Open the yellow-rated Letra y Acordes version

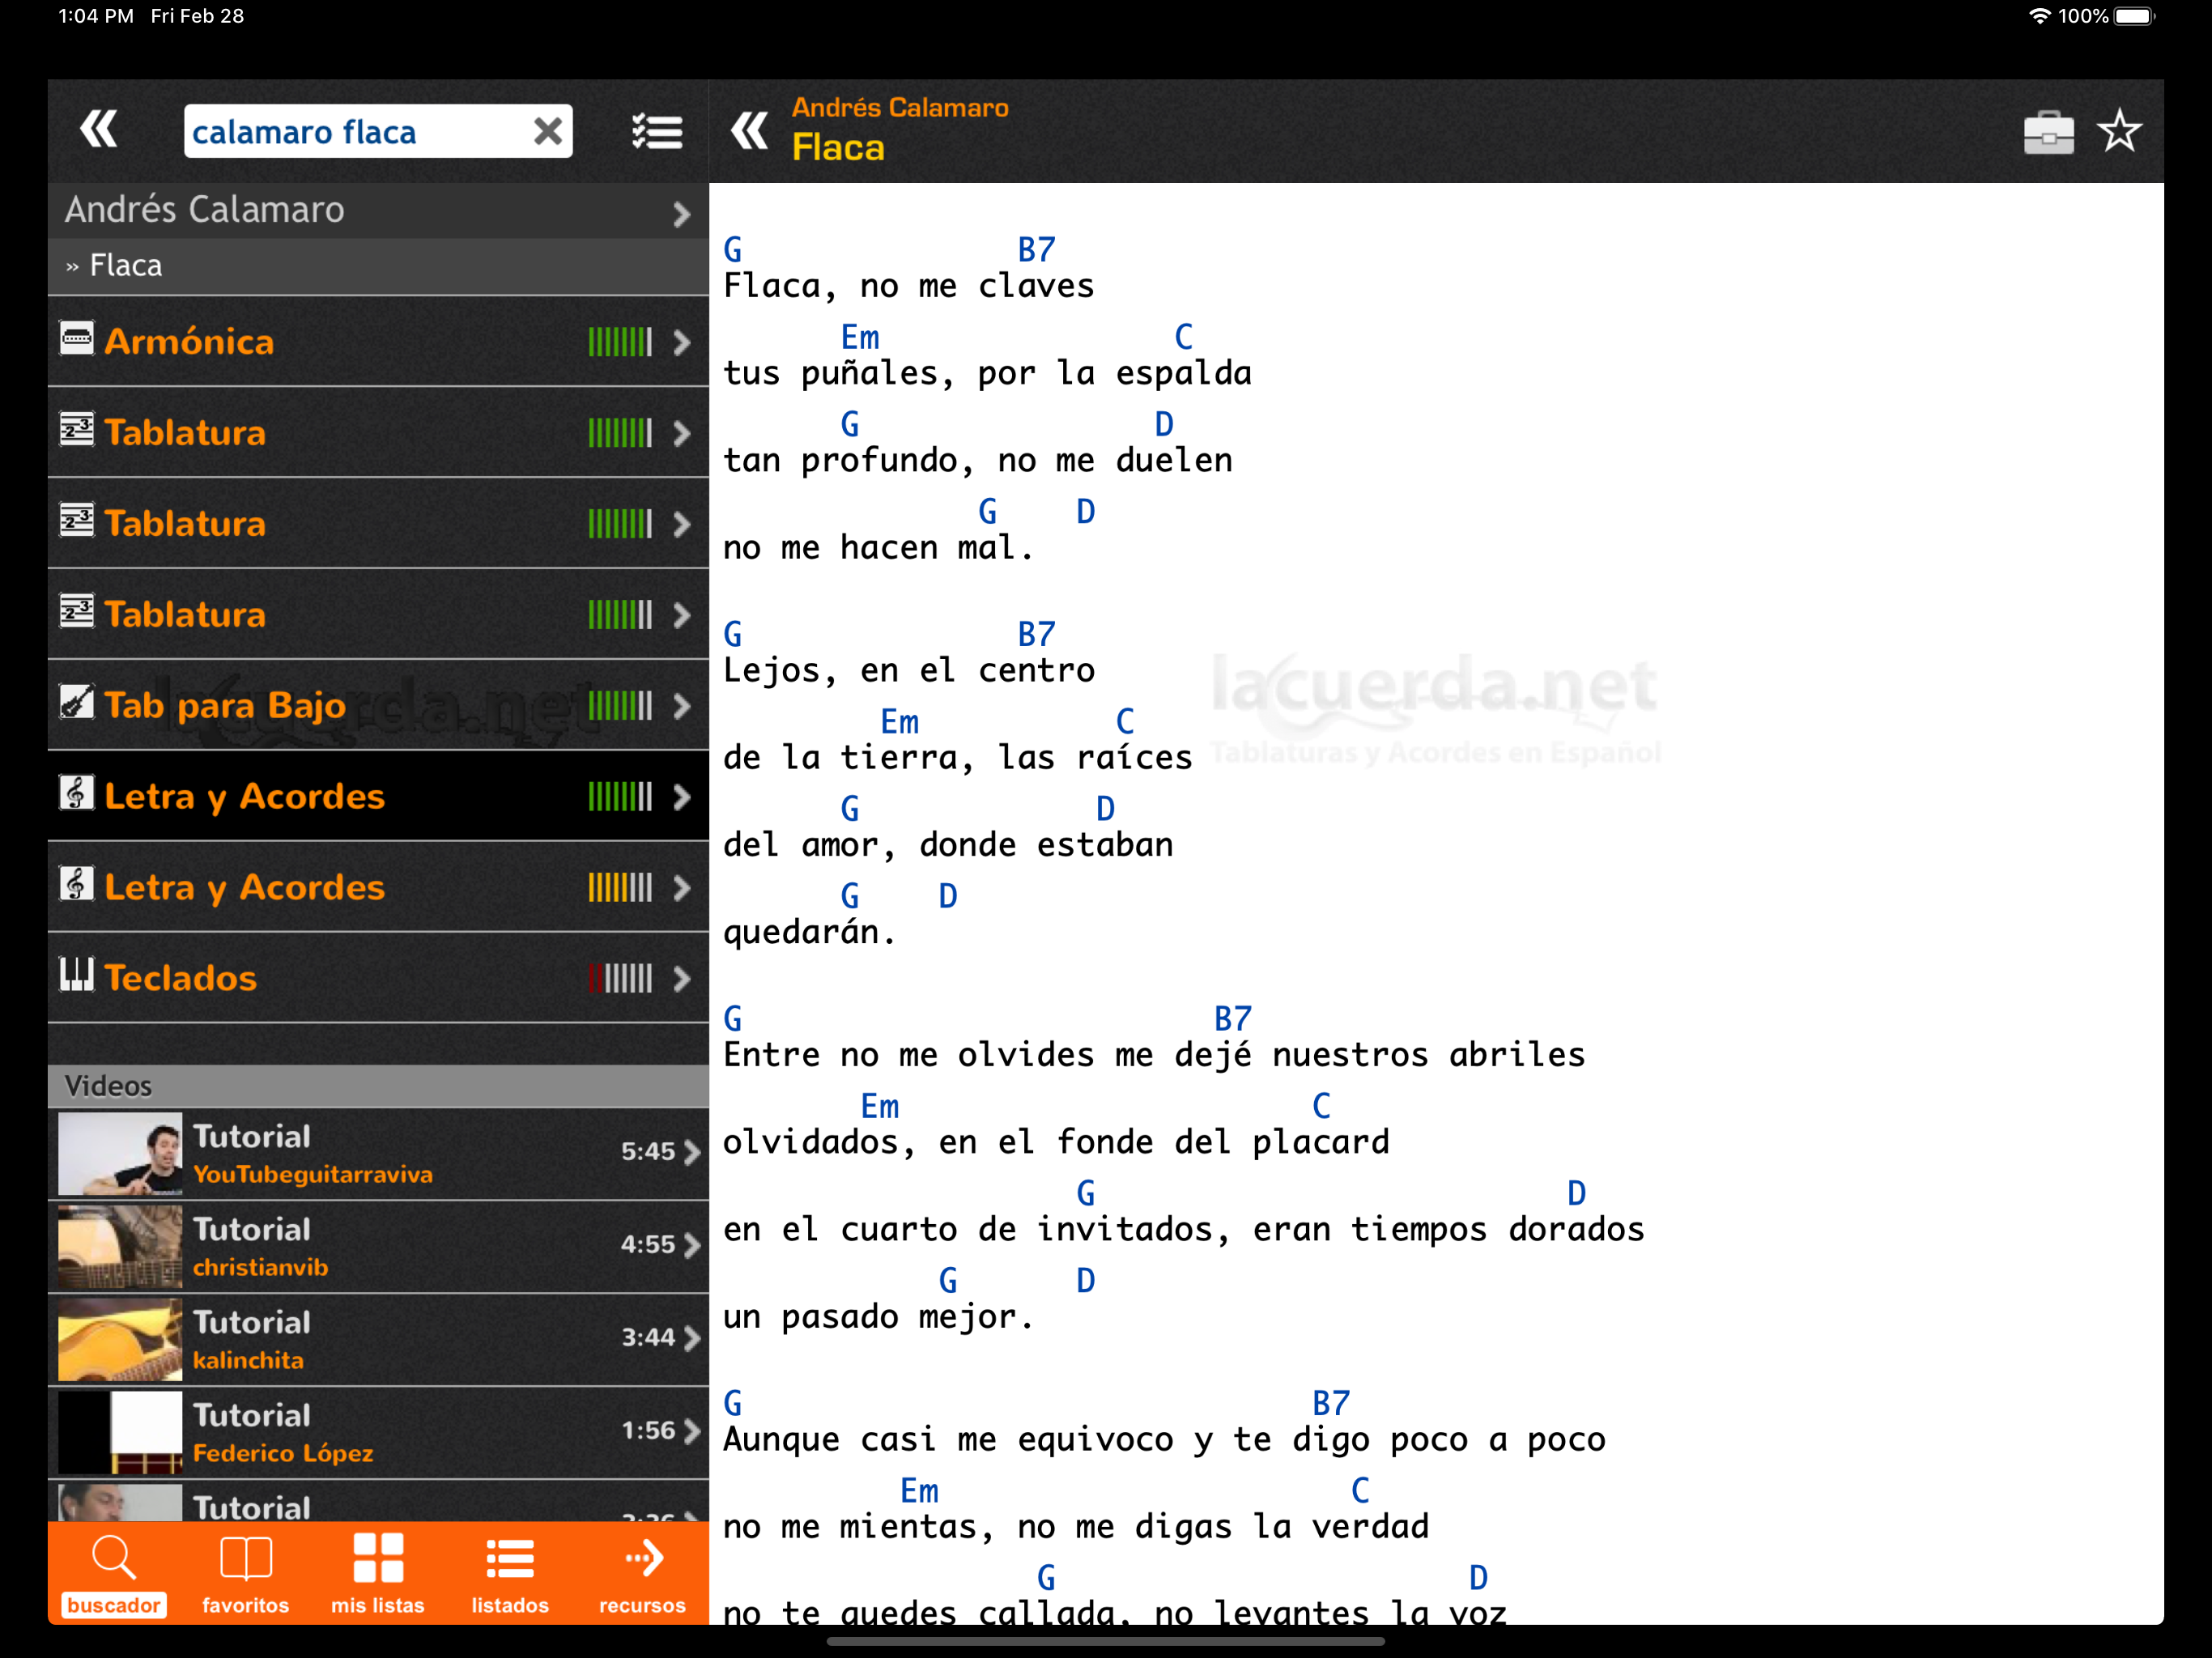point(378,888)
